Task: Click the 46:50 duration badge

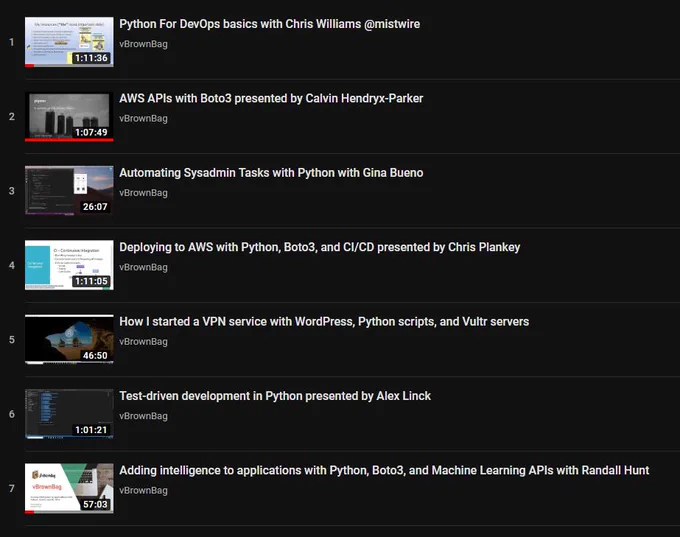Action: [95, 356]
